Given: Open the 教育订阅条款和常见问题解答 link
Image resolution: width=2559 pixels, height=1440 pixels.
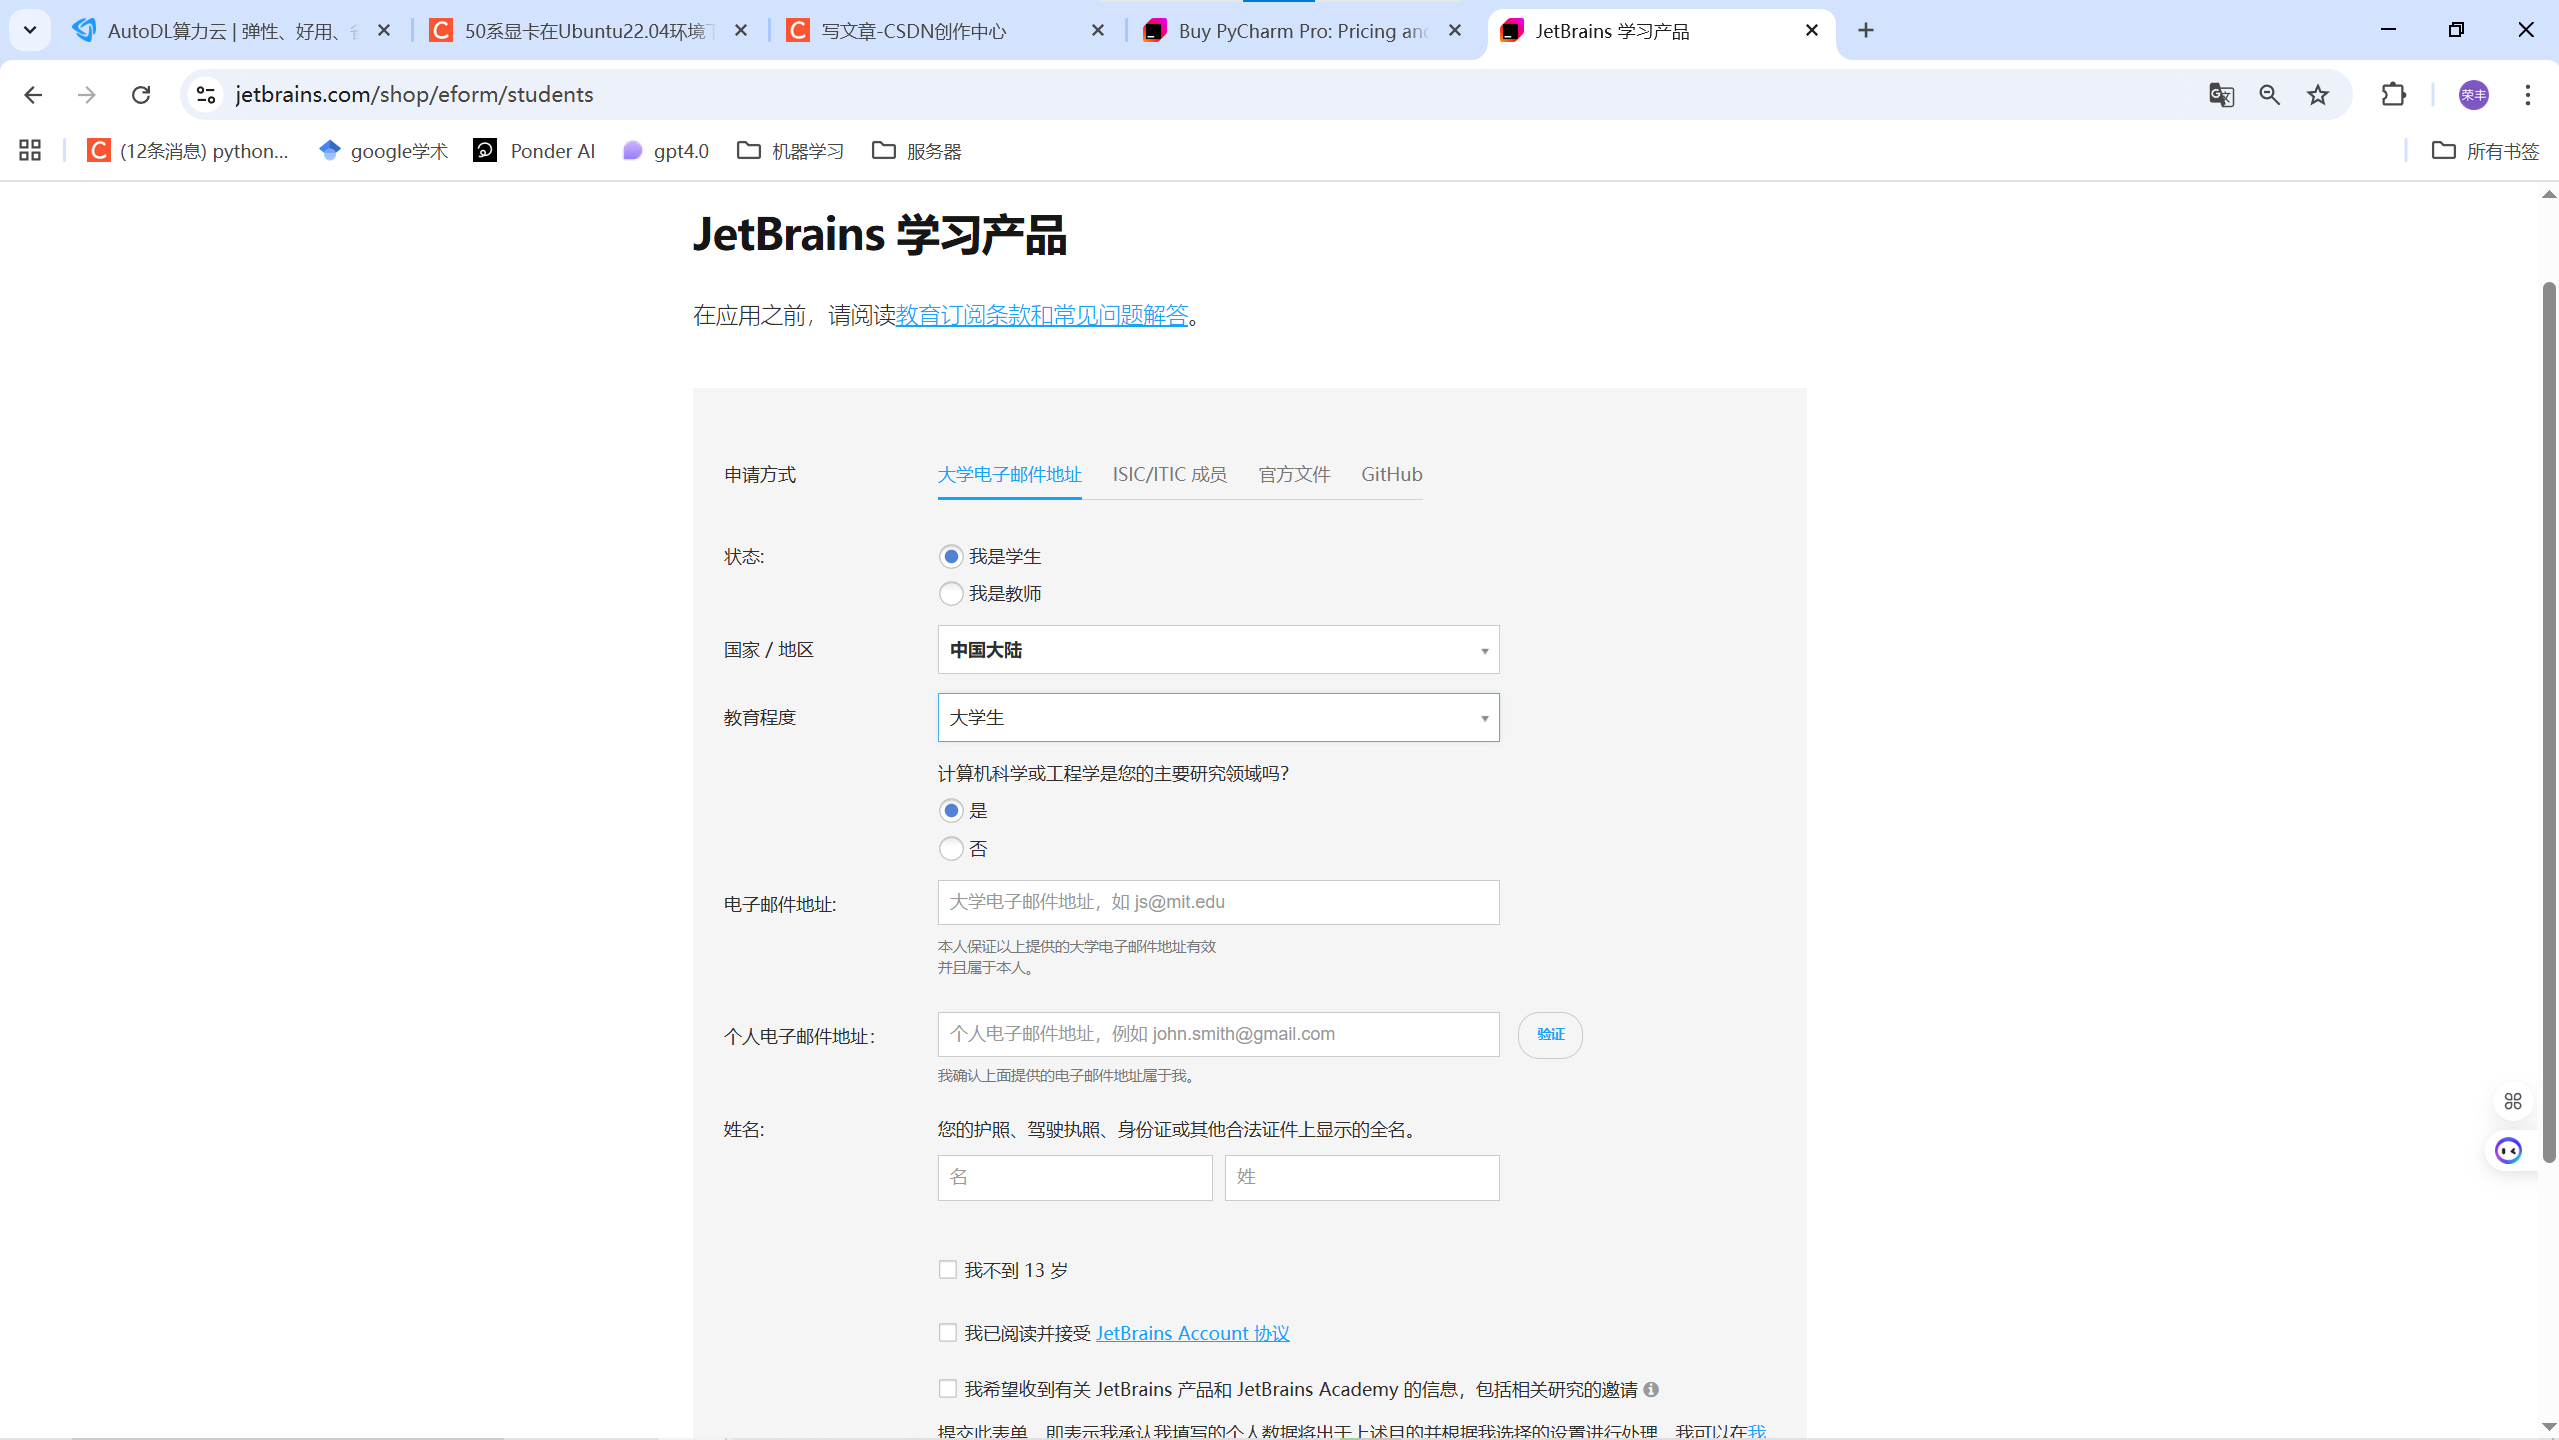Looking at the screenshot, I should click(x=1041, y=315).
